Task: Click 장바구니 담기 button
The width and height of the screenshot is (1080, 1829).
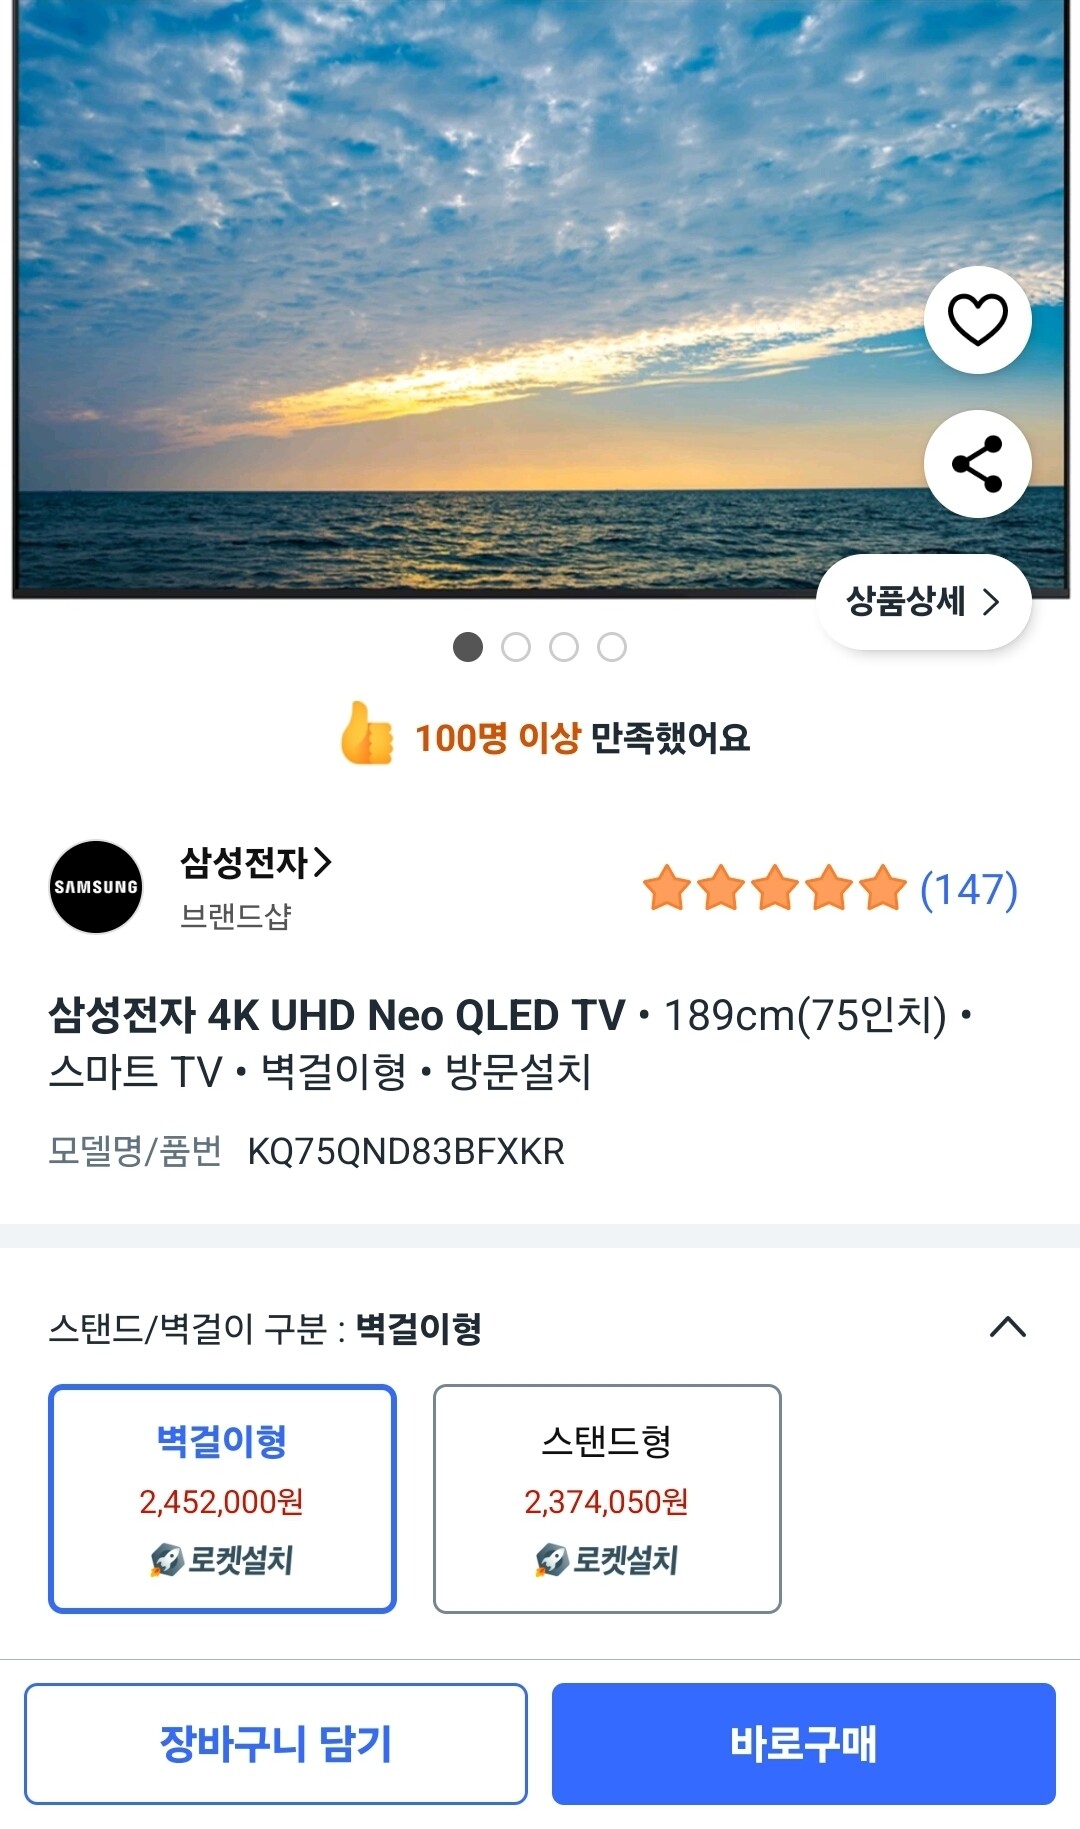Action: pos(276,1744)
